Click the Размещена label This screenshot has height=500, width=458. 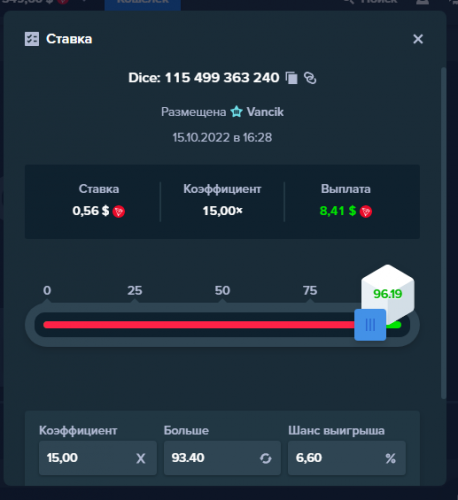click(x=193, y=112)
